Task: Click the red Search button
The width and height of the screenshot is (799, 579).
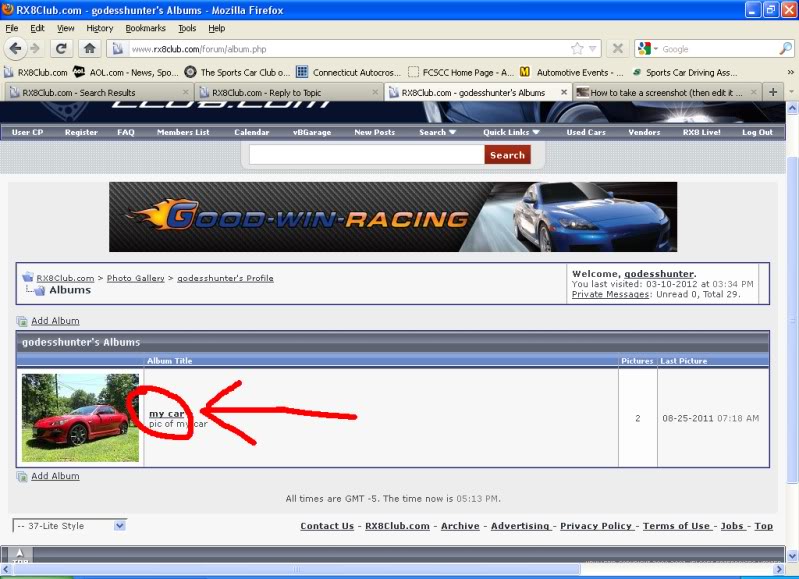Action: 508,155
